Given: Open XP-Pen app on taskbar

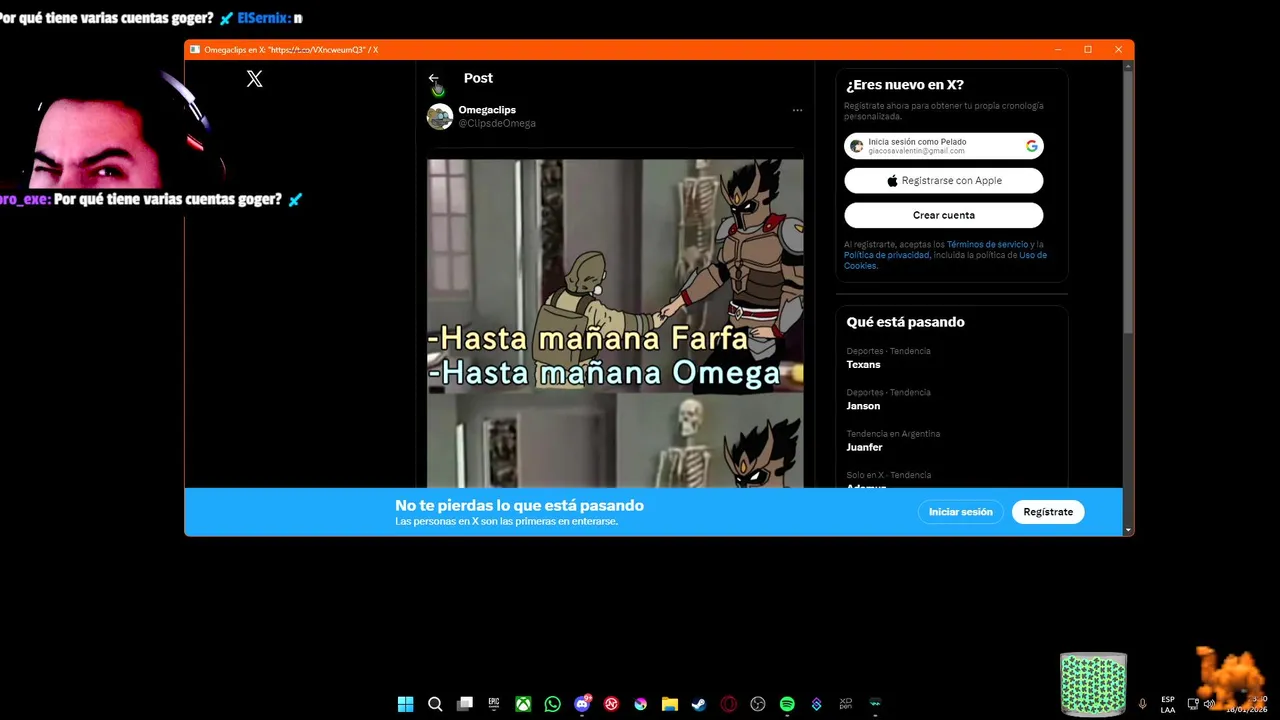Looking at the screenshot, I should click(x=846, y=704).
